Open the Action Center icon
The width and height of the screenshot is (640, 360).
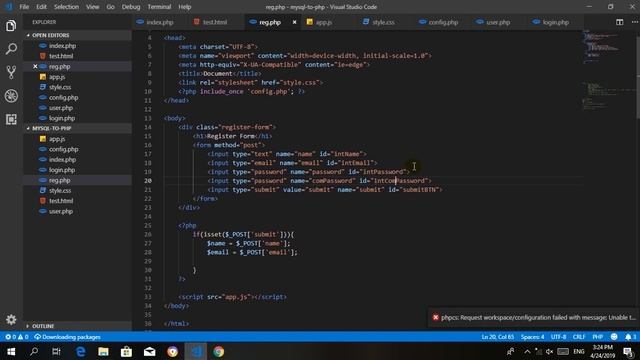(x=629, y=351)
